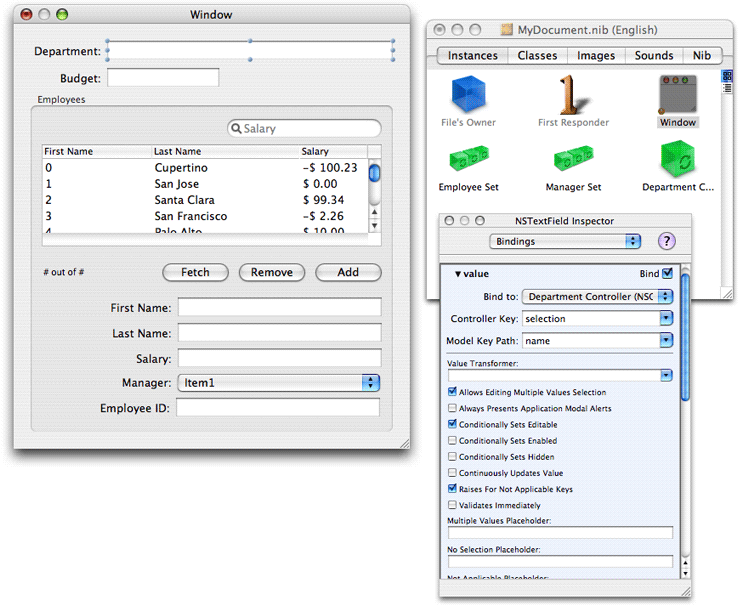This screenshot has height=611, width=749.
Task: Click the Fetch button
Action: 195,272
